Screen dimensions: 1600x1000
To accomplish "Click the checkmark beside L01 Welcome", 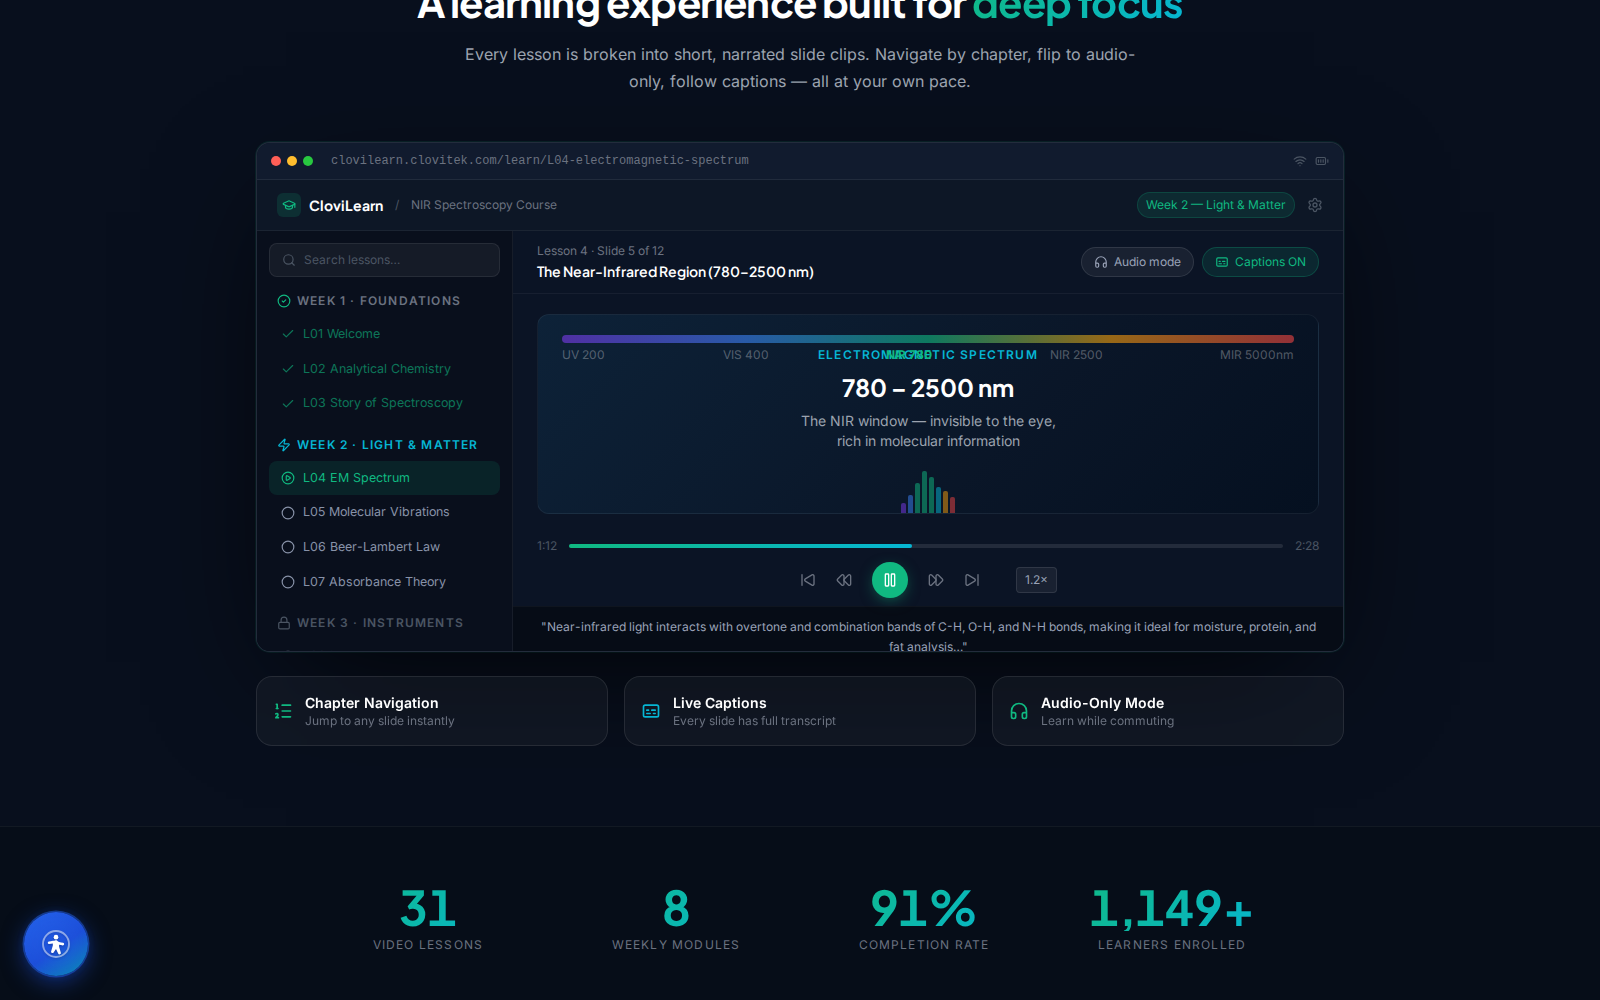I will click(x=288, y=334).
